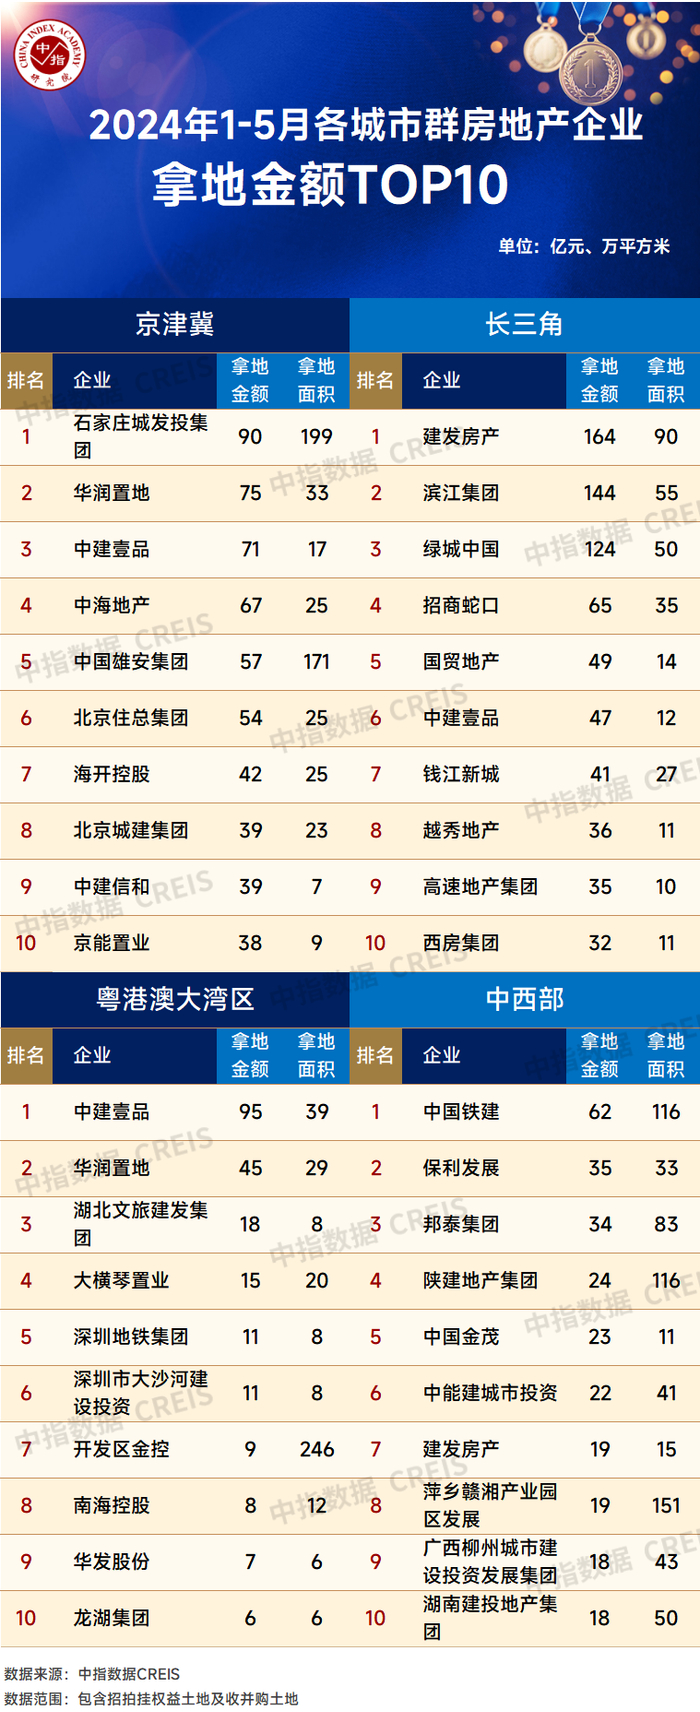The width and height of the screenshot is (700, 1712).
Task: Select the 京津冀 region header
Action: click(x=175, y=324)
